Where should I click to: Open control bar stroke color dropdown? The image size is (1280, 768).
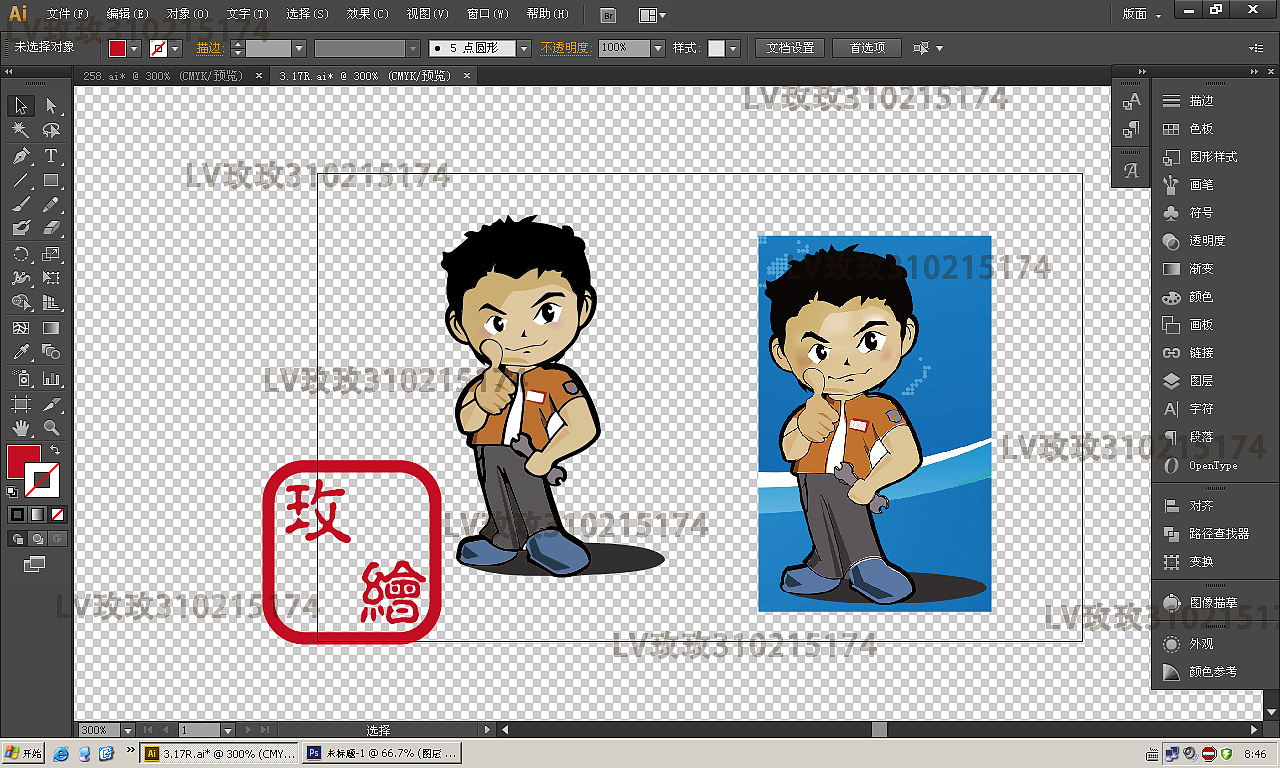pyautogui.click(x=176, y=48)
